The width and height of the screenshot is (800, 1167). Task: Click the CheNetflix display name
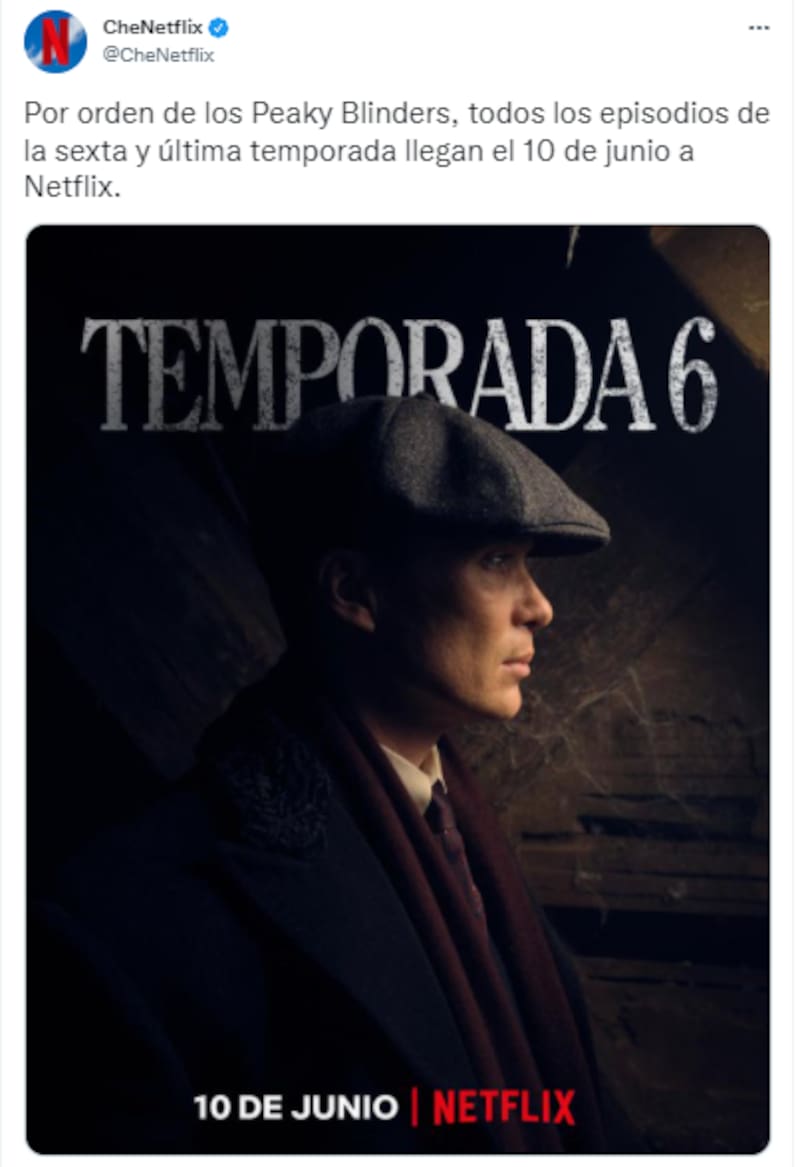[153, 28]
